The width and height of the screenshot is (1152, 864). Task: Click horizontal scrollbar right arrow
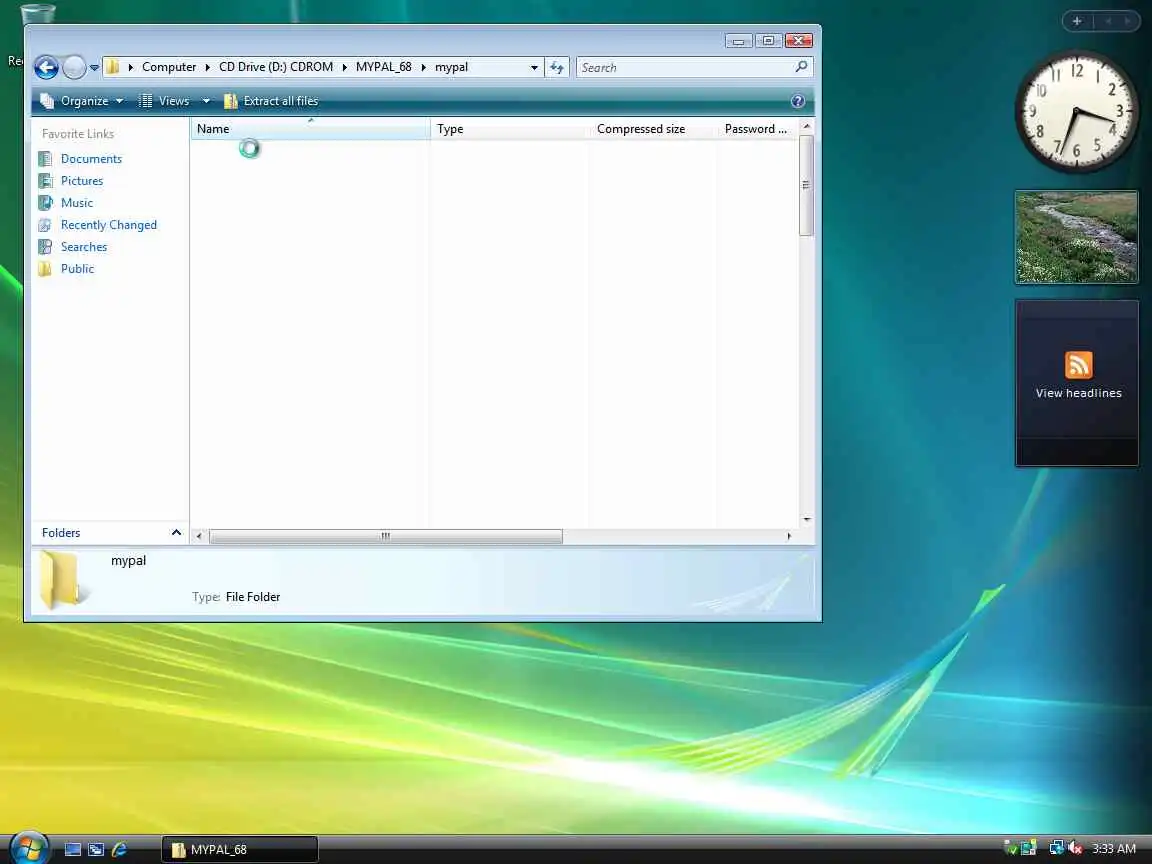click(789, 536)
